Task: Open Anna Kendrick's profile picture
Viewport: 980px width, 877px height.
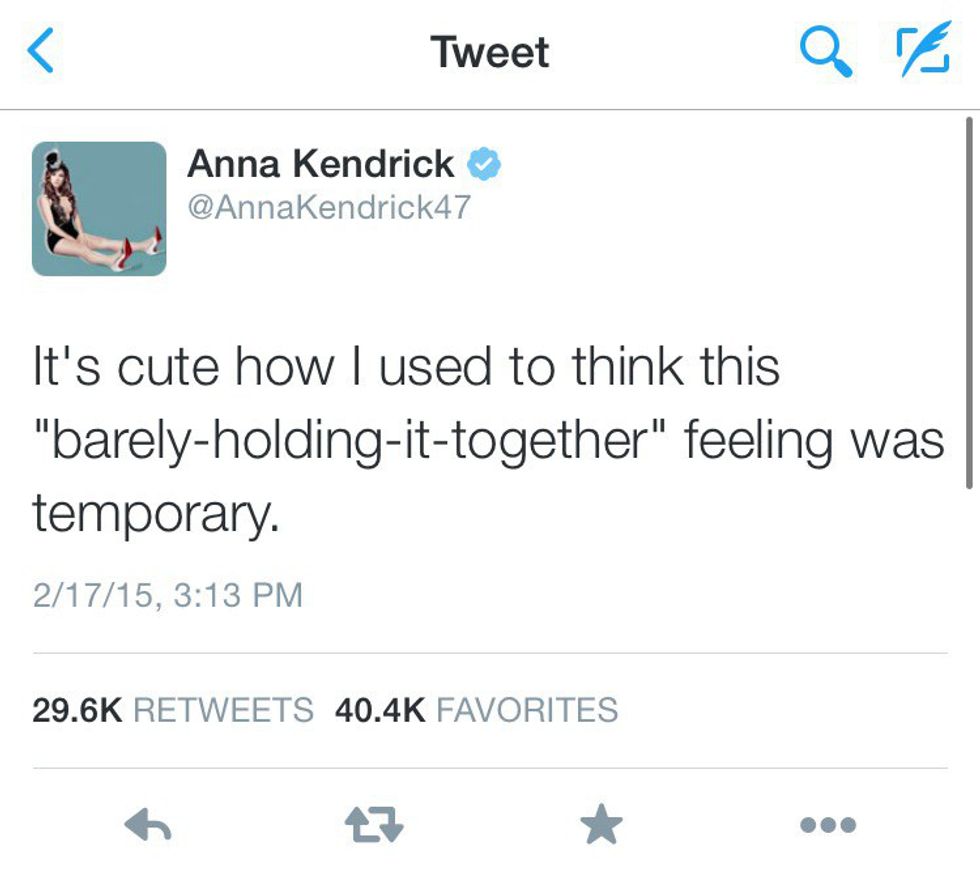Action: pyautogui.click(x=99, y=208)
